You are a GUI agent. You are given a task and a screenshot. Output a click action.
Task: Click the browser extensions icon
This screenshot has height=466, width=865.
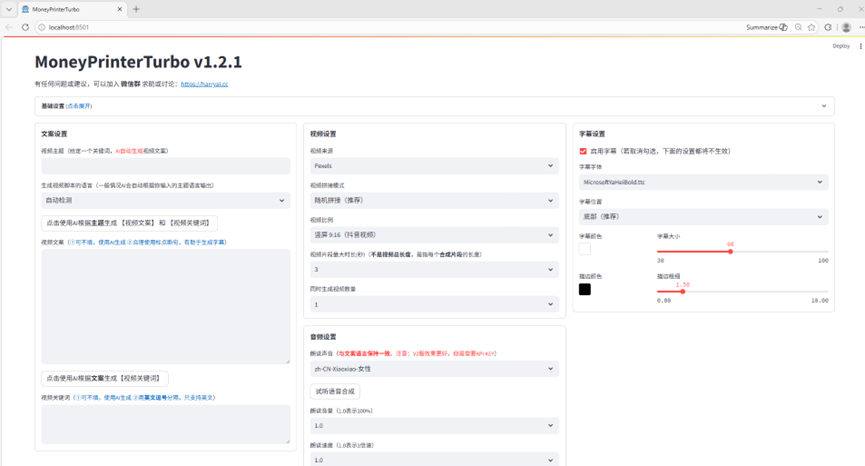[x=828, y=27]
